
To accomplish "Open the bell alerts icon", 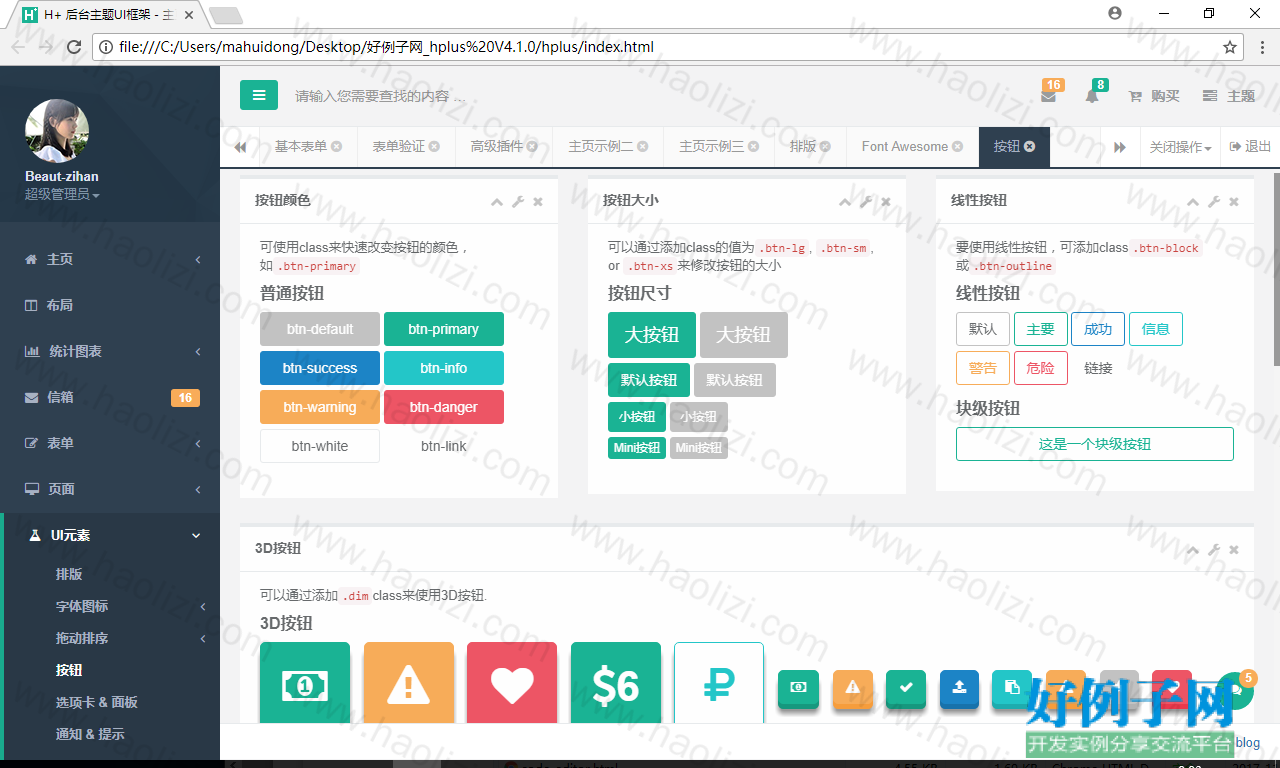I will tap(1091, 96).
